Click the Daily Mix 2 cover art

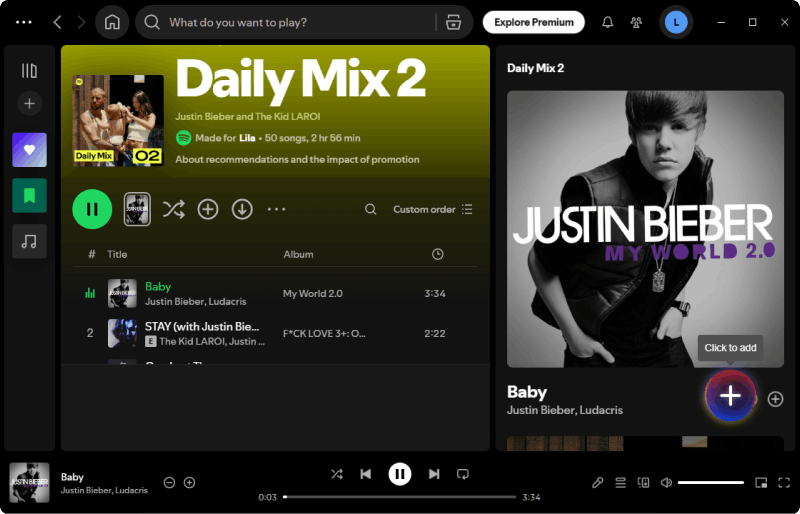(x=118, y=120)
